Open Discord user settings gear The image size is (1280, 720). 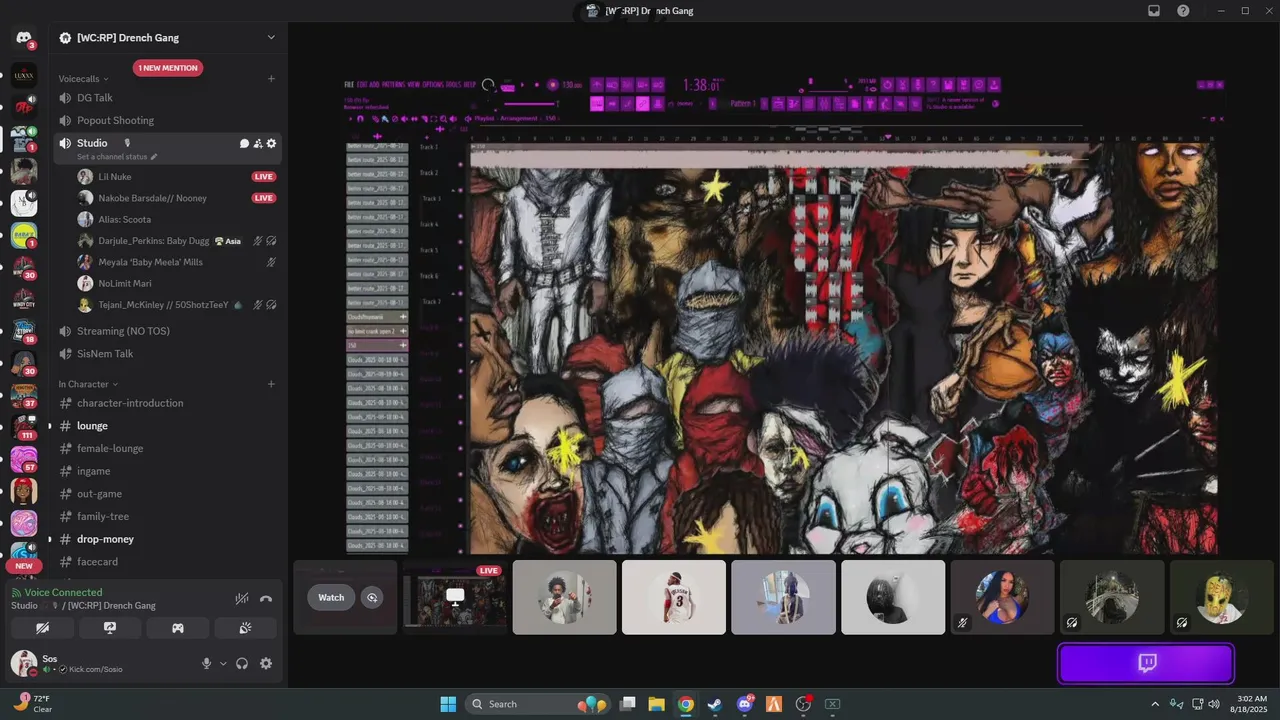(266, 663)
